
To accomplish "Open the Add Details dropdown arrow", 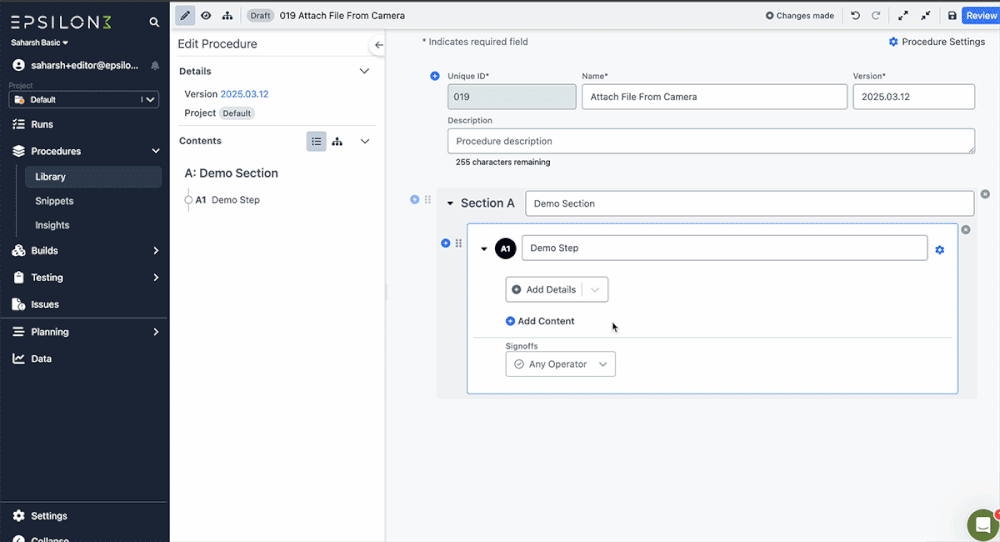I will tap(594, 289).
